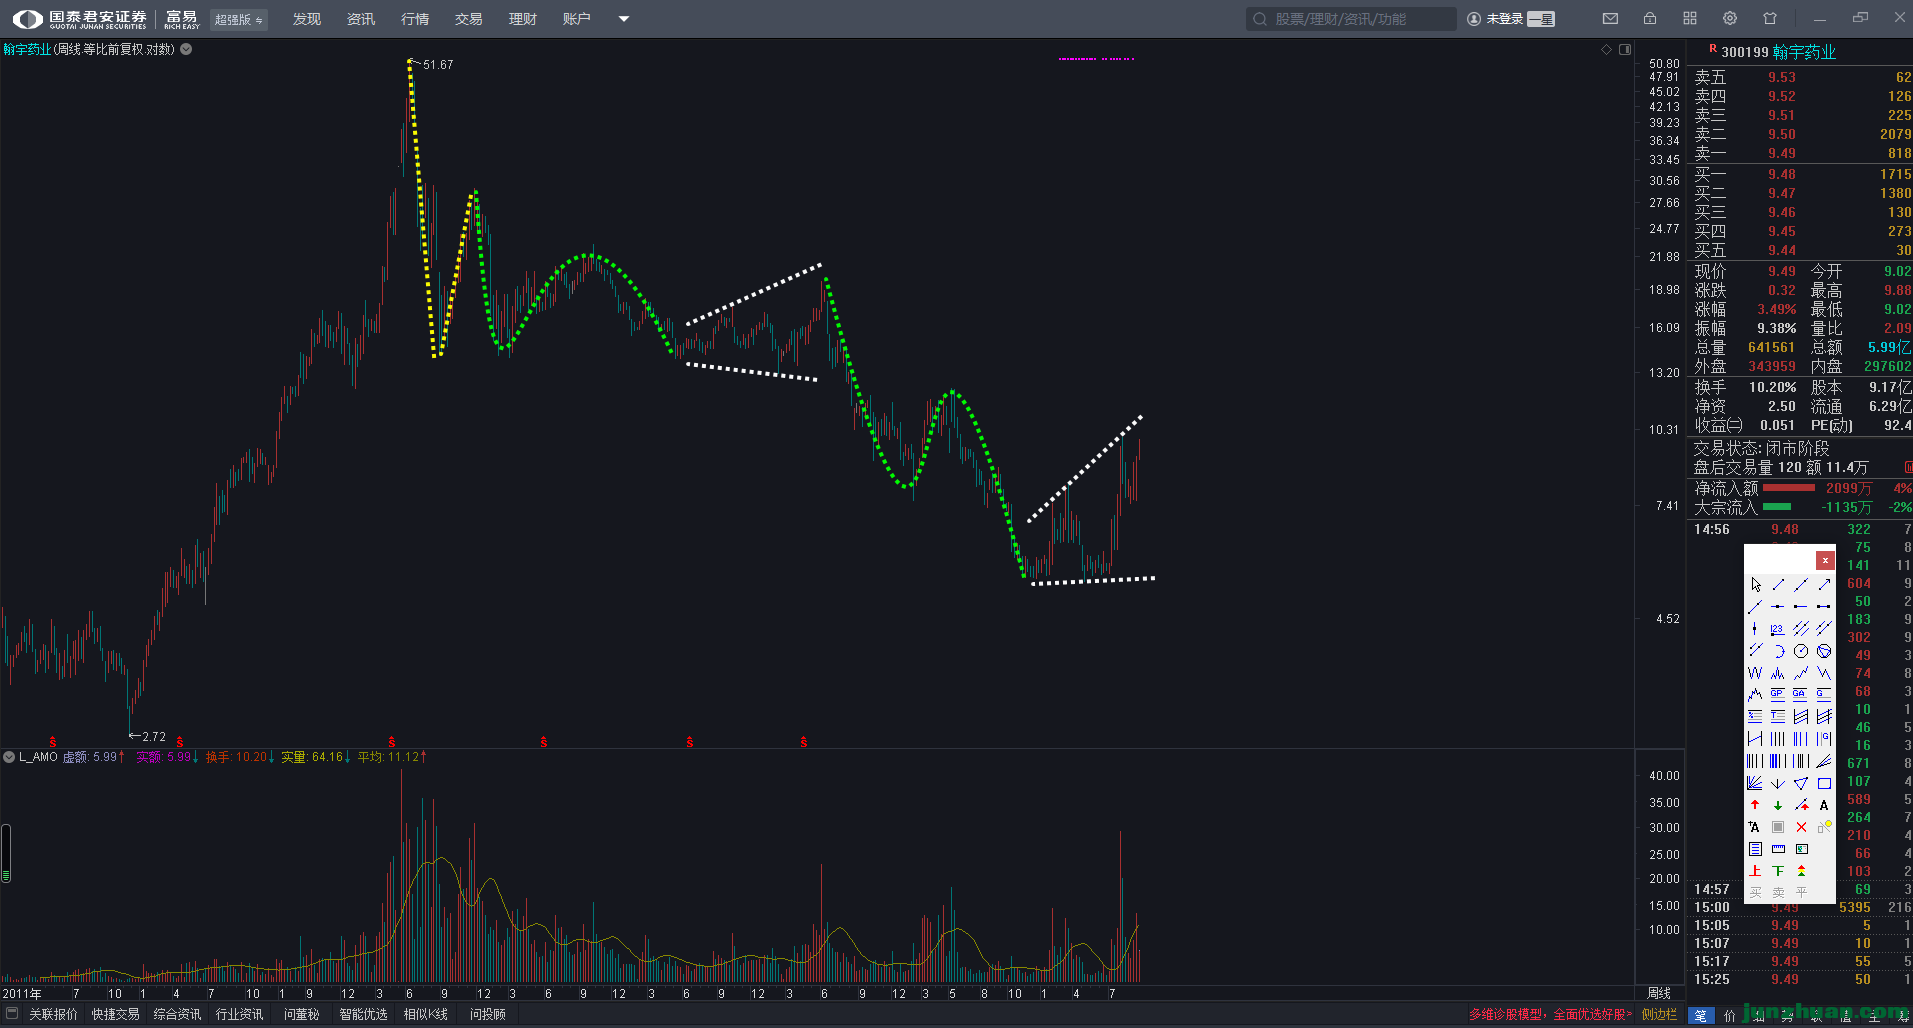Select the circle drawing tool

pyautogui.click(x=1801, y=651)
